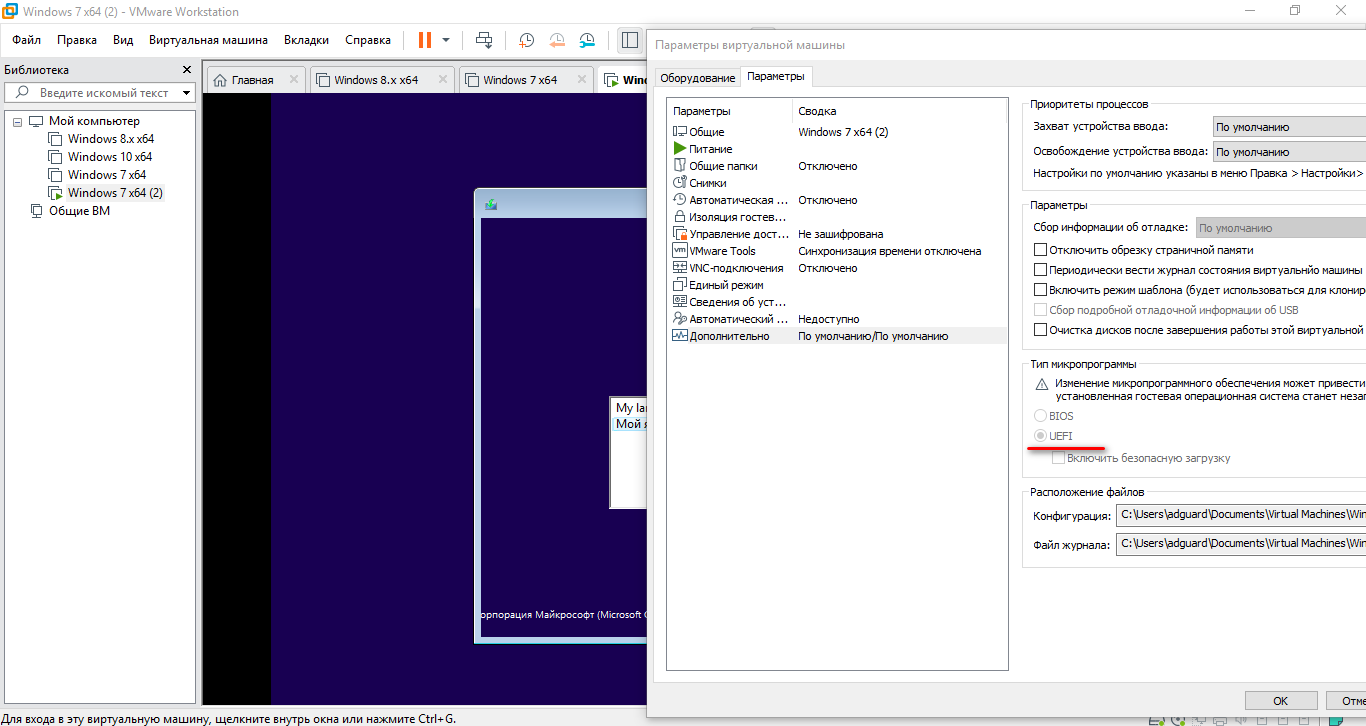
Task: Select the Изоляция гостев… lock icon
Action: click(680, 217)
